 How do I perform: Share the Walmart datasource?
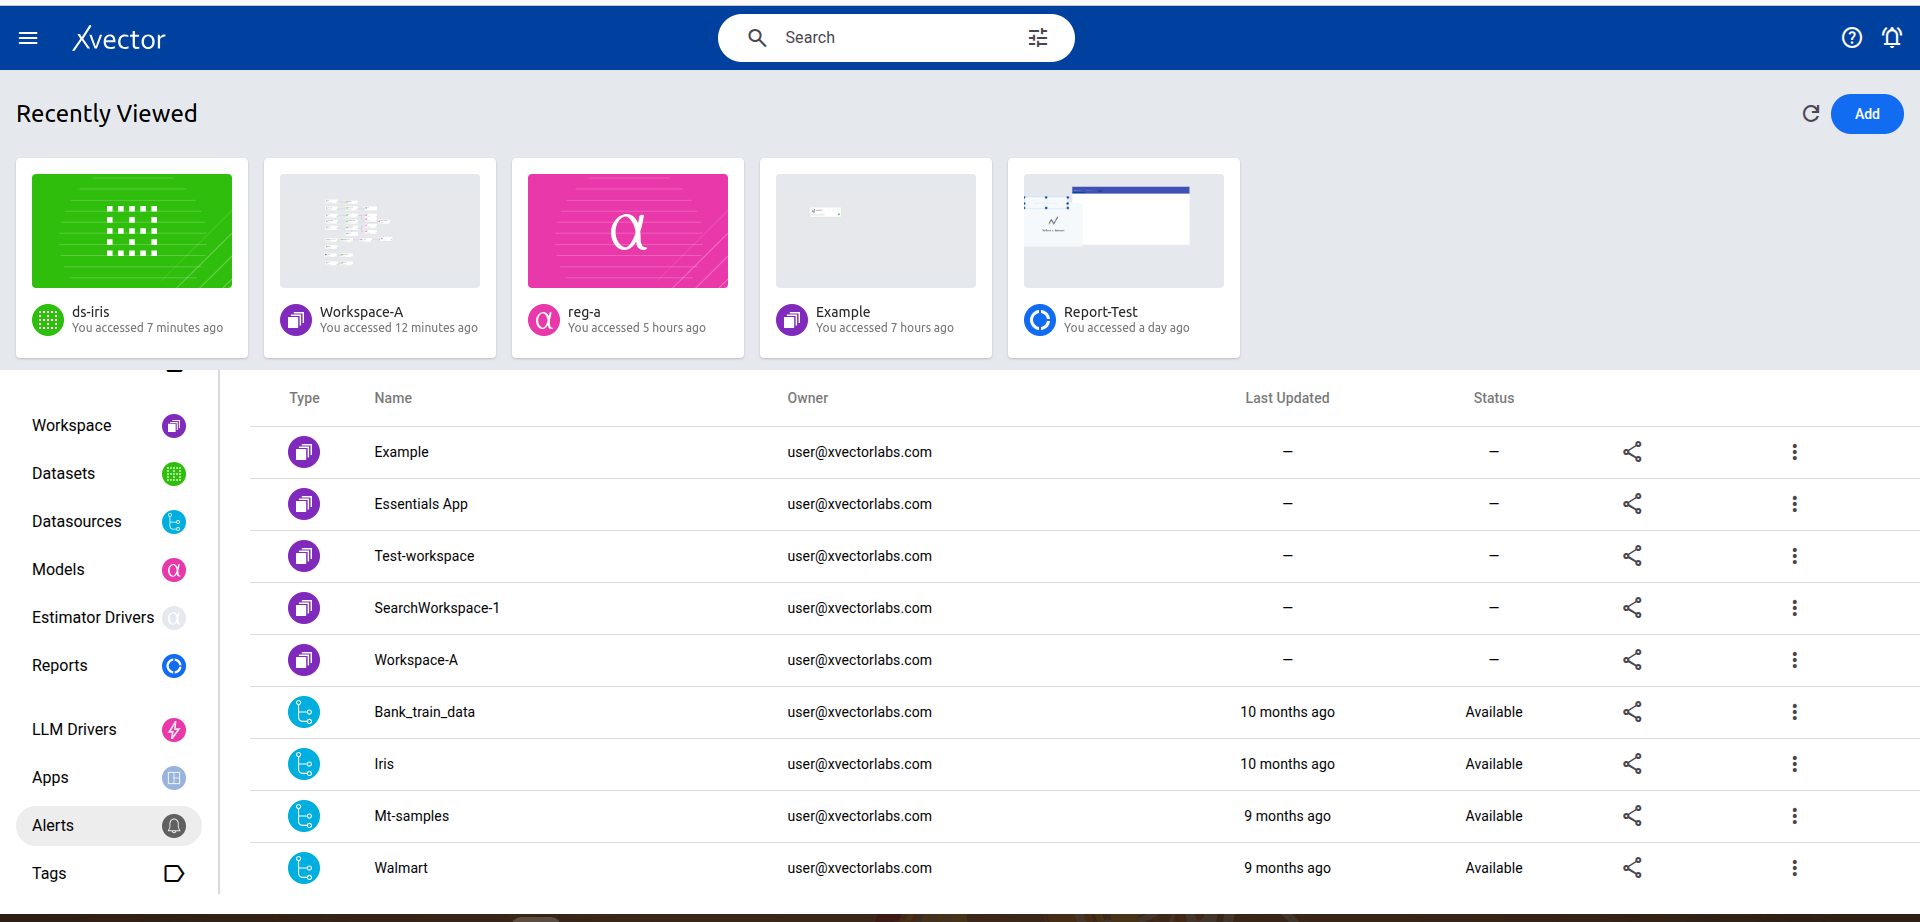1632,868
